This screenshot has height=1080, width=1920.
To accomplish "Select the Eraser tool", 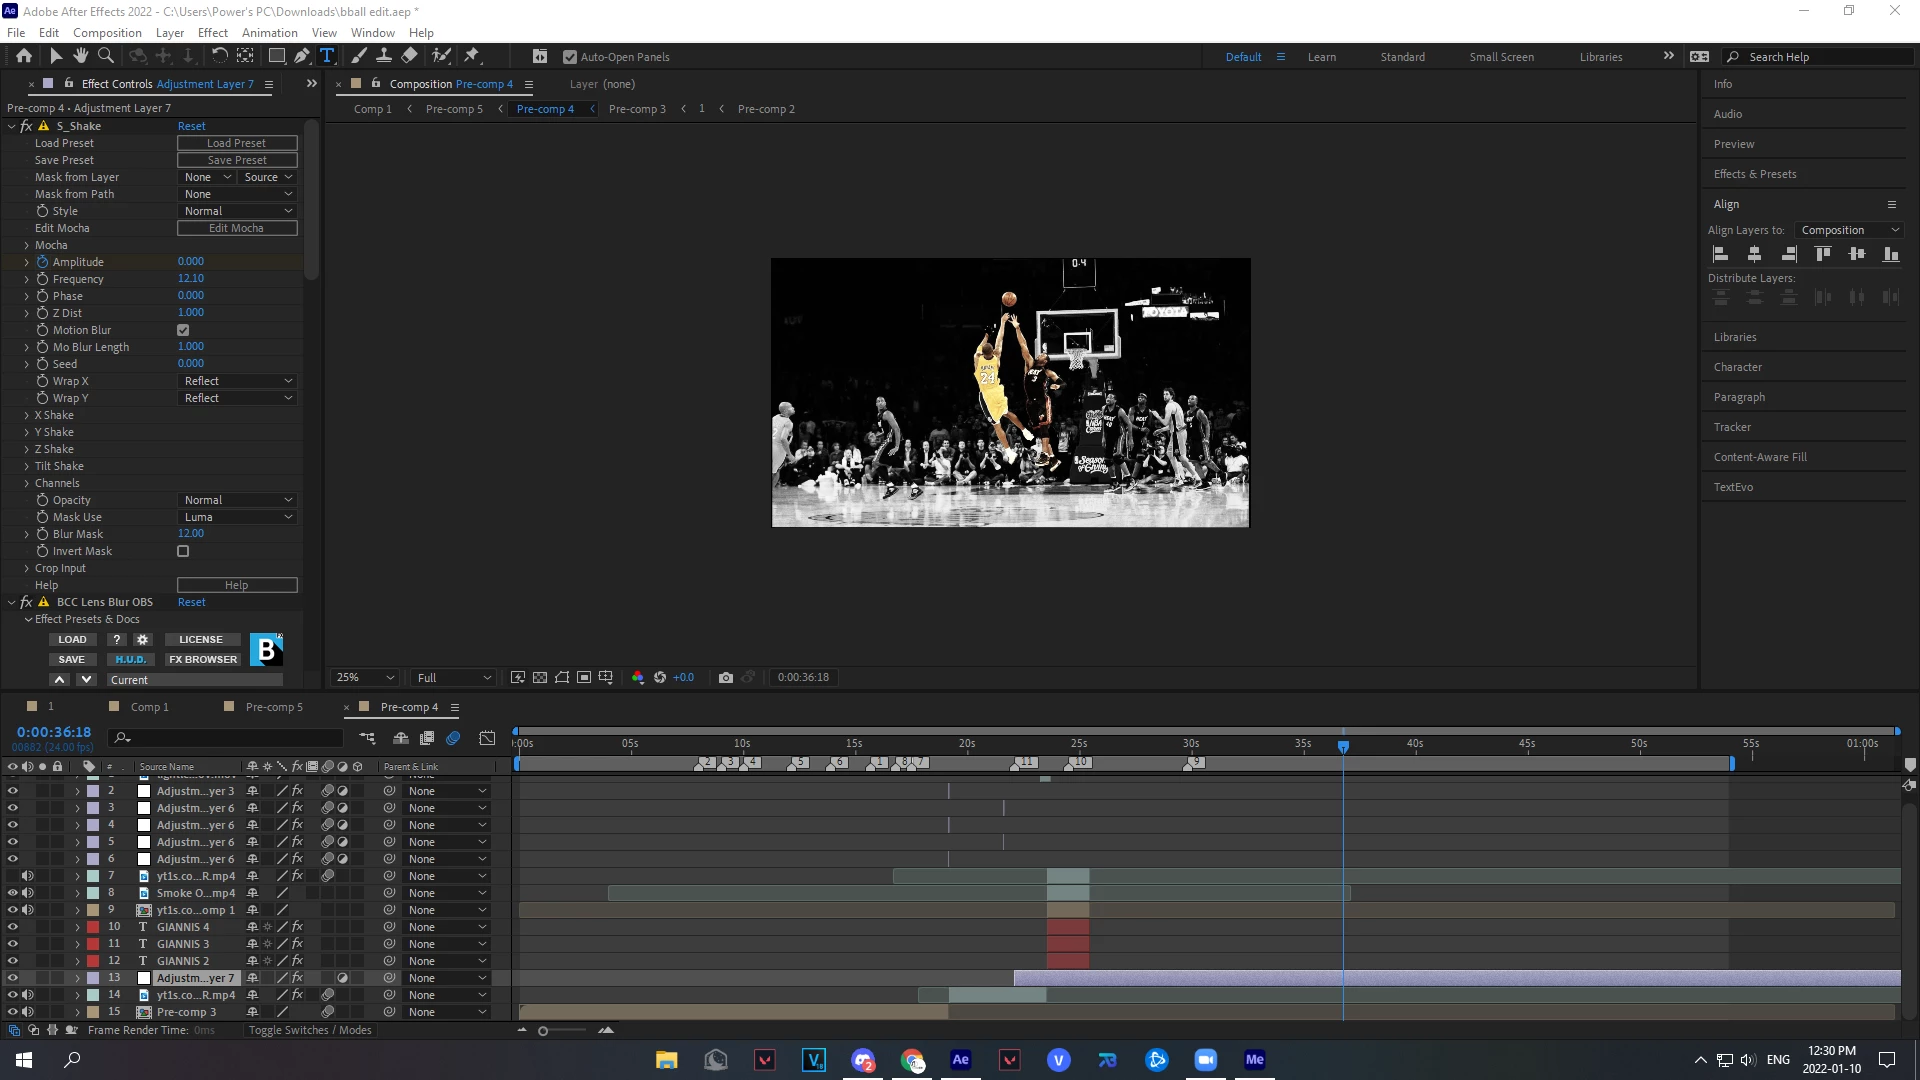I will coord(409,56).
